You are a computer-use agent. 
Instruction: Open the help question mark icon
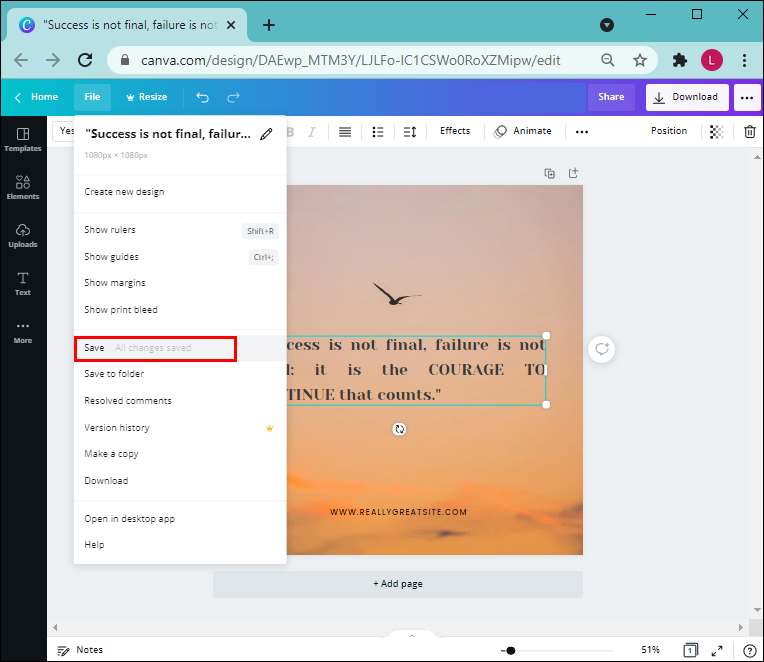tap(749, 650)
